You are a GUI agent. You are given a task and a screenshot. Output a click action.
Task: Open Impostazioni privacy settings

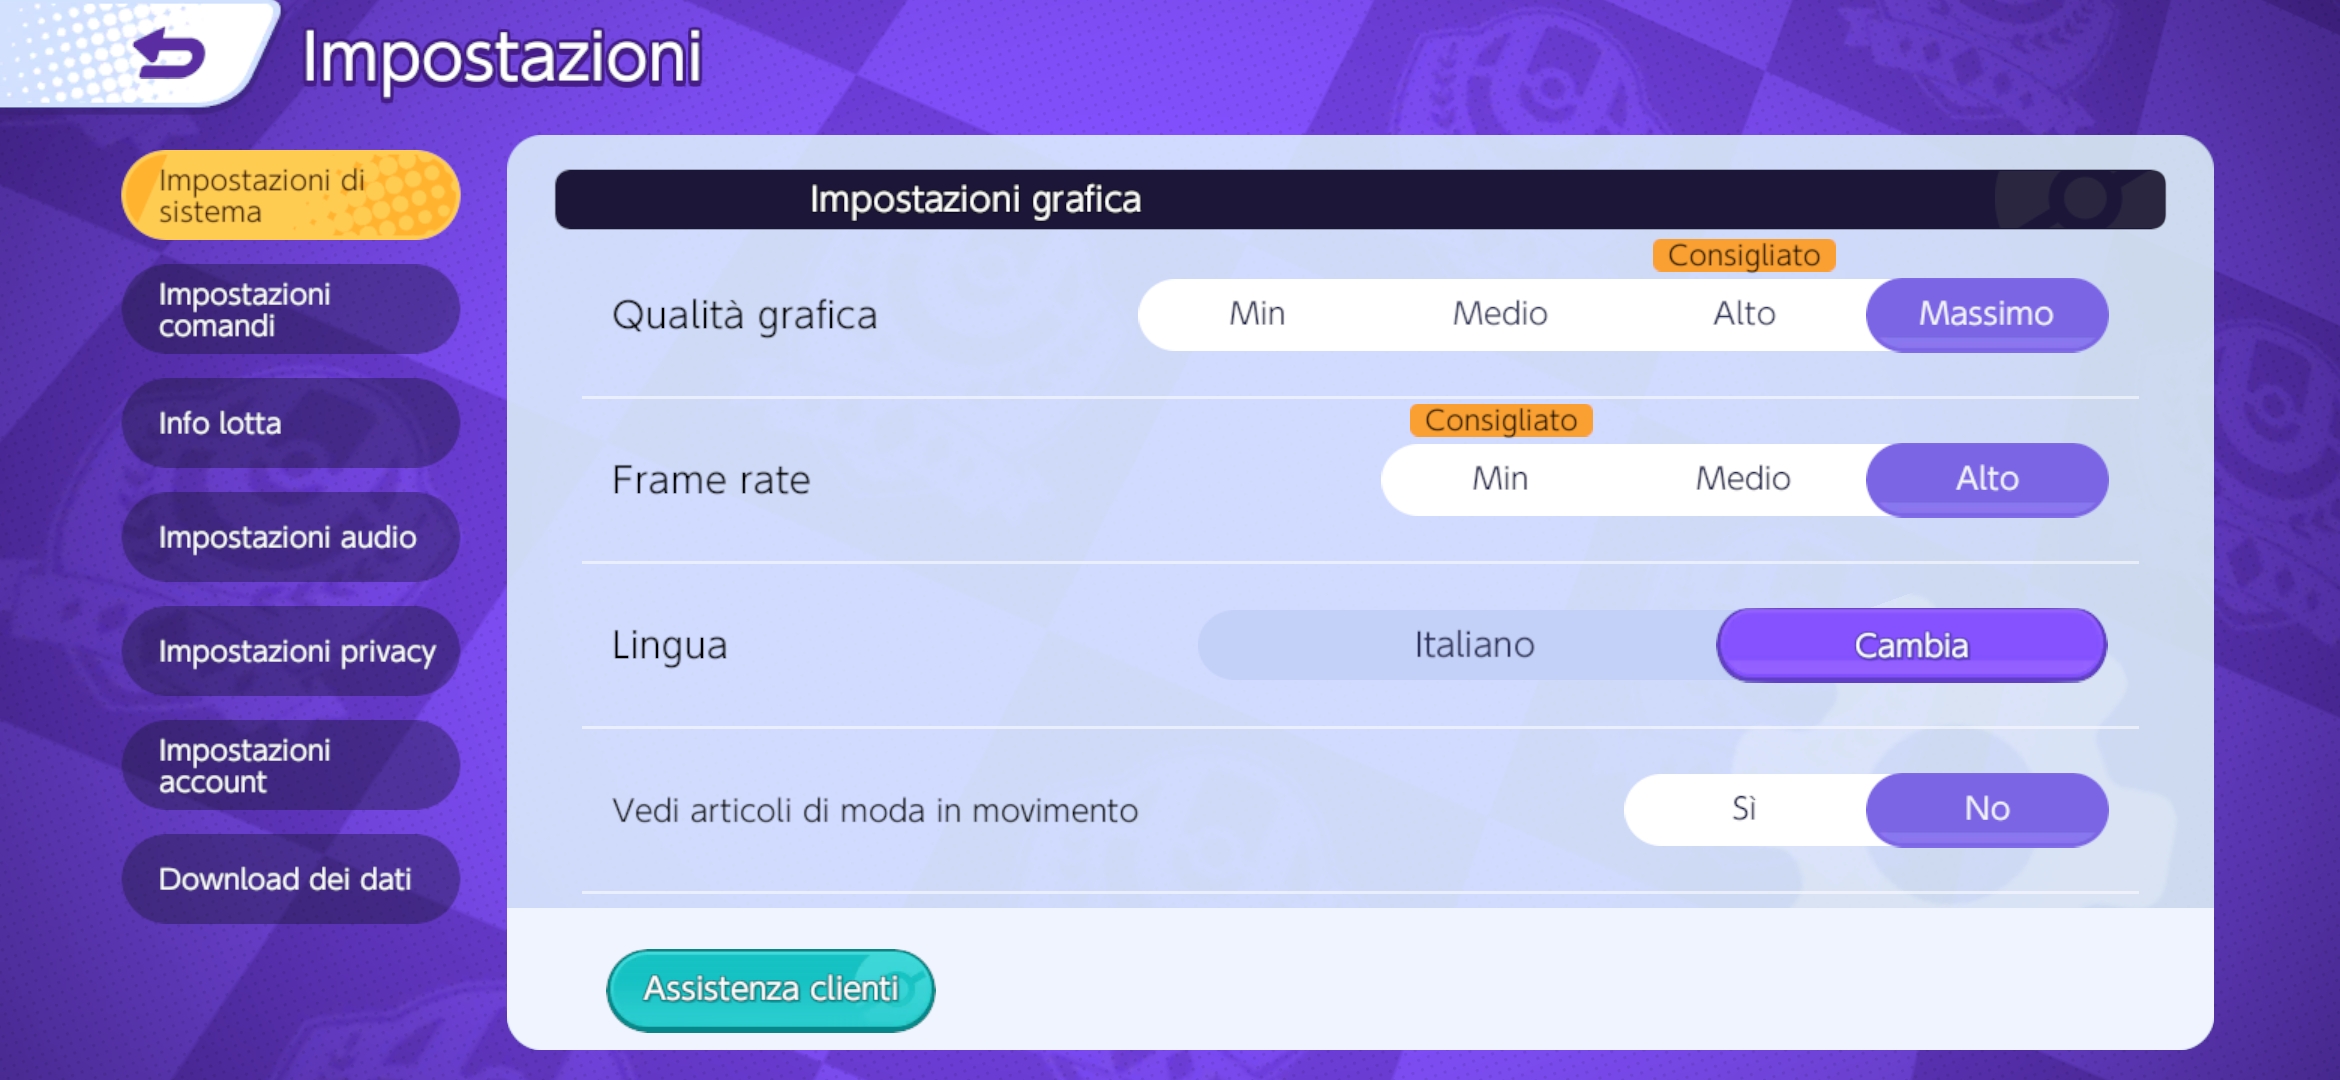click(290, 651)
